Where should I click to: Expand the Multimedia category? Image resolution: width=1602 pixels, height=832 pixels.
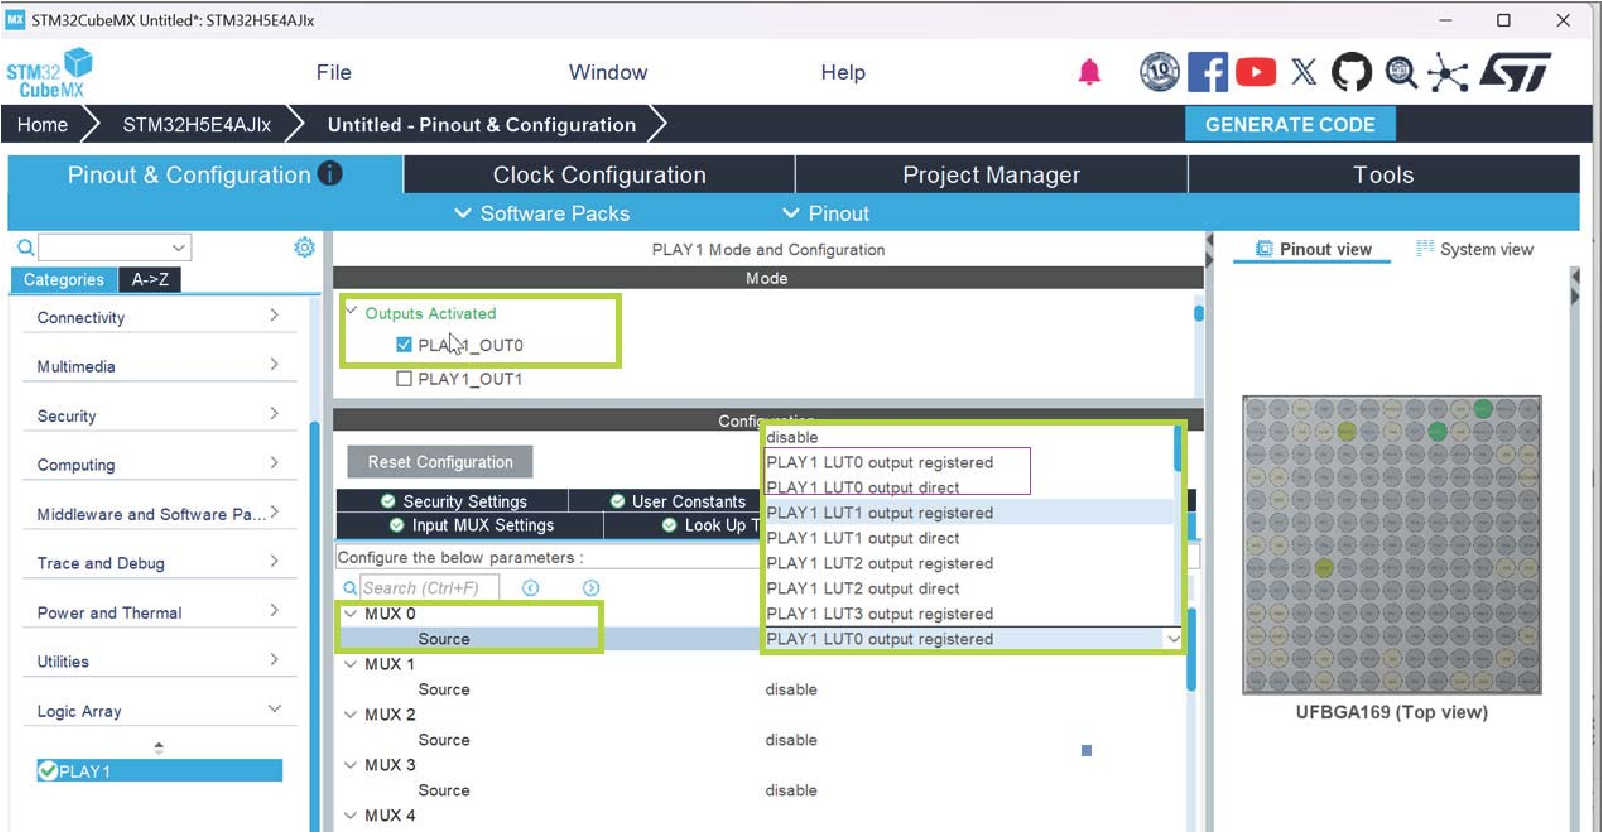[274, 365]
